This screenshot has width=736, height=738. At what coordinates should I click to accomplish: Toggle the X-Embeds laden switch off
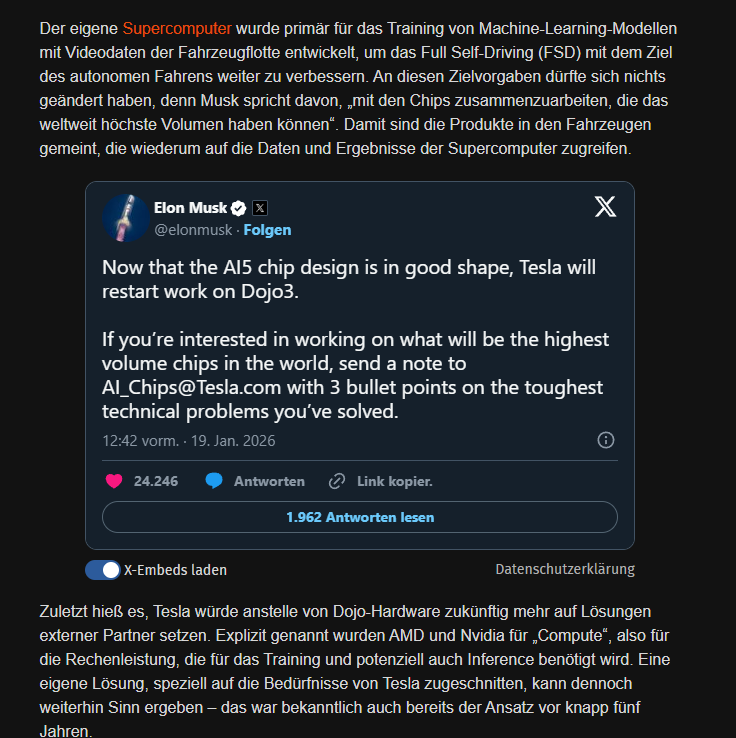tap(103, 570)
